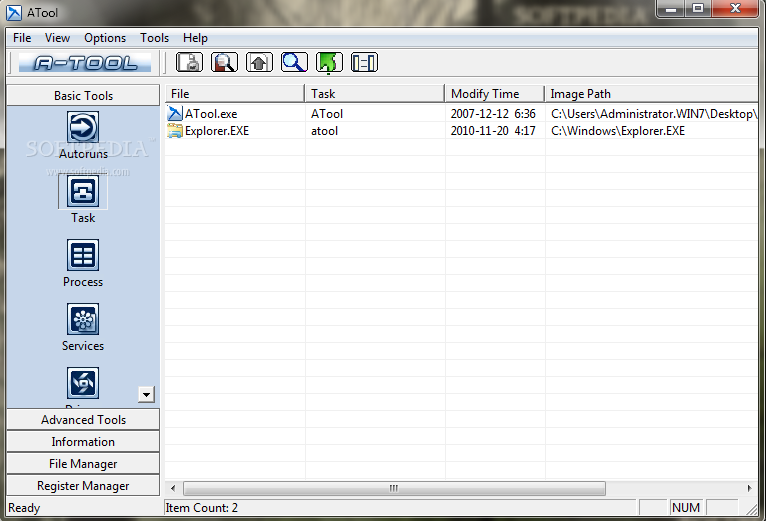Viewport: 766px width, 521px height.
Task: Select the Basic Tools panel header
Action: pyautogui.click(x=83, y=95)
